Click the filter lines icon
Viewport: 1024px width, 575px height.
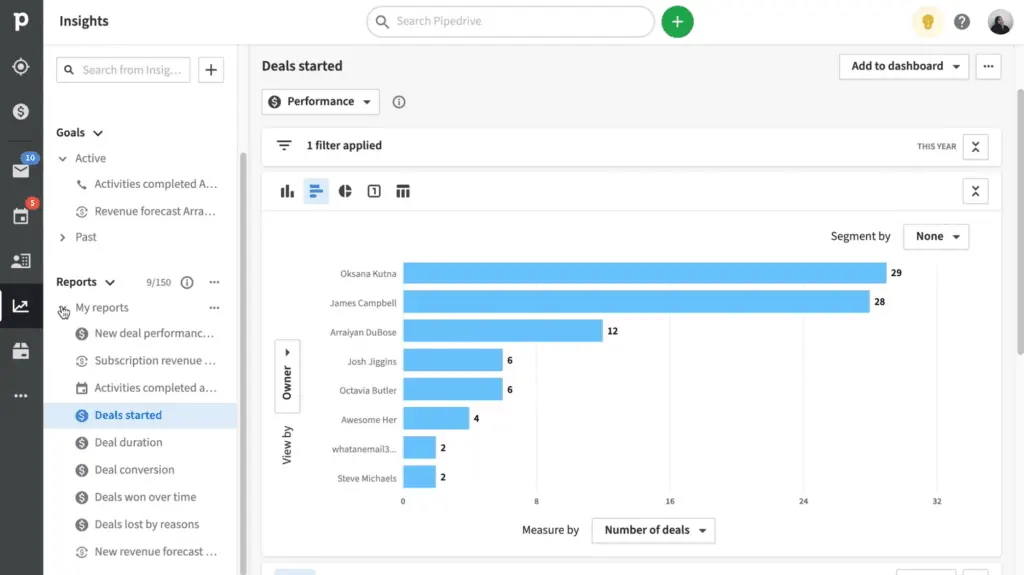point(283,146)
